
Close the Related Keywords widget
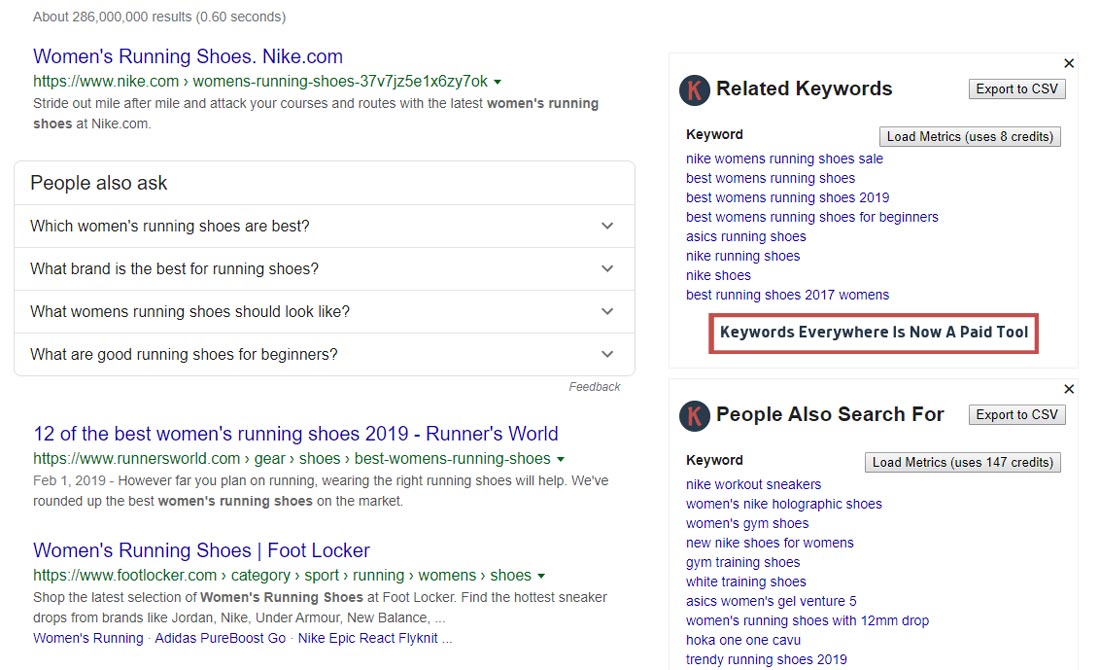point(1068,63)
